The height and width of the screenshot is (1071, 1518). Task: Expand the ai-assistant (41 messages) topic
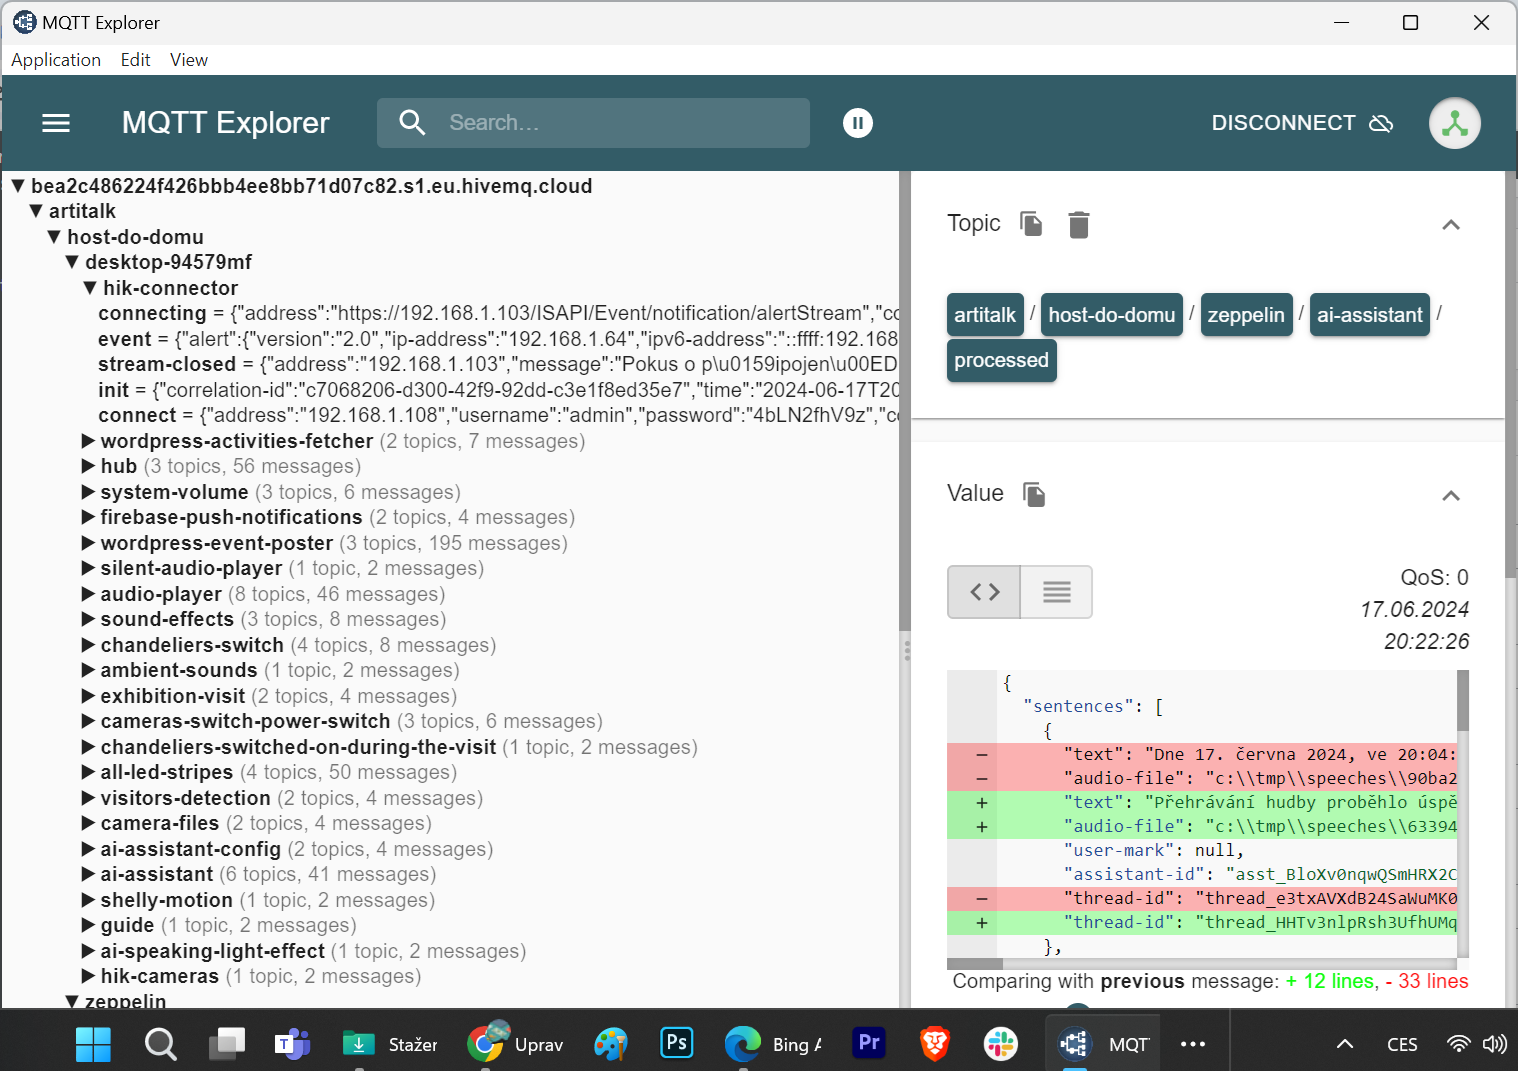tap(88, 874)
